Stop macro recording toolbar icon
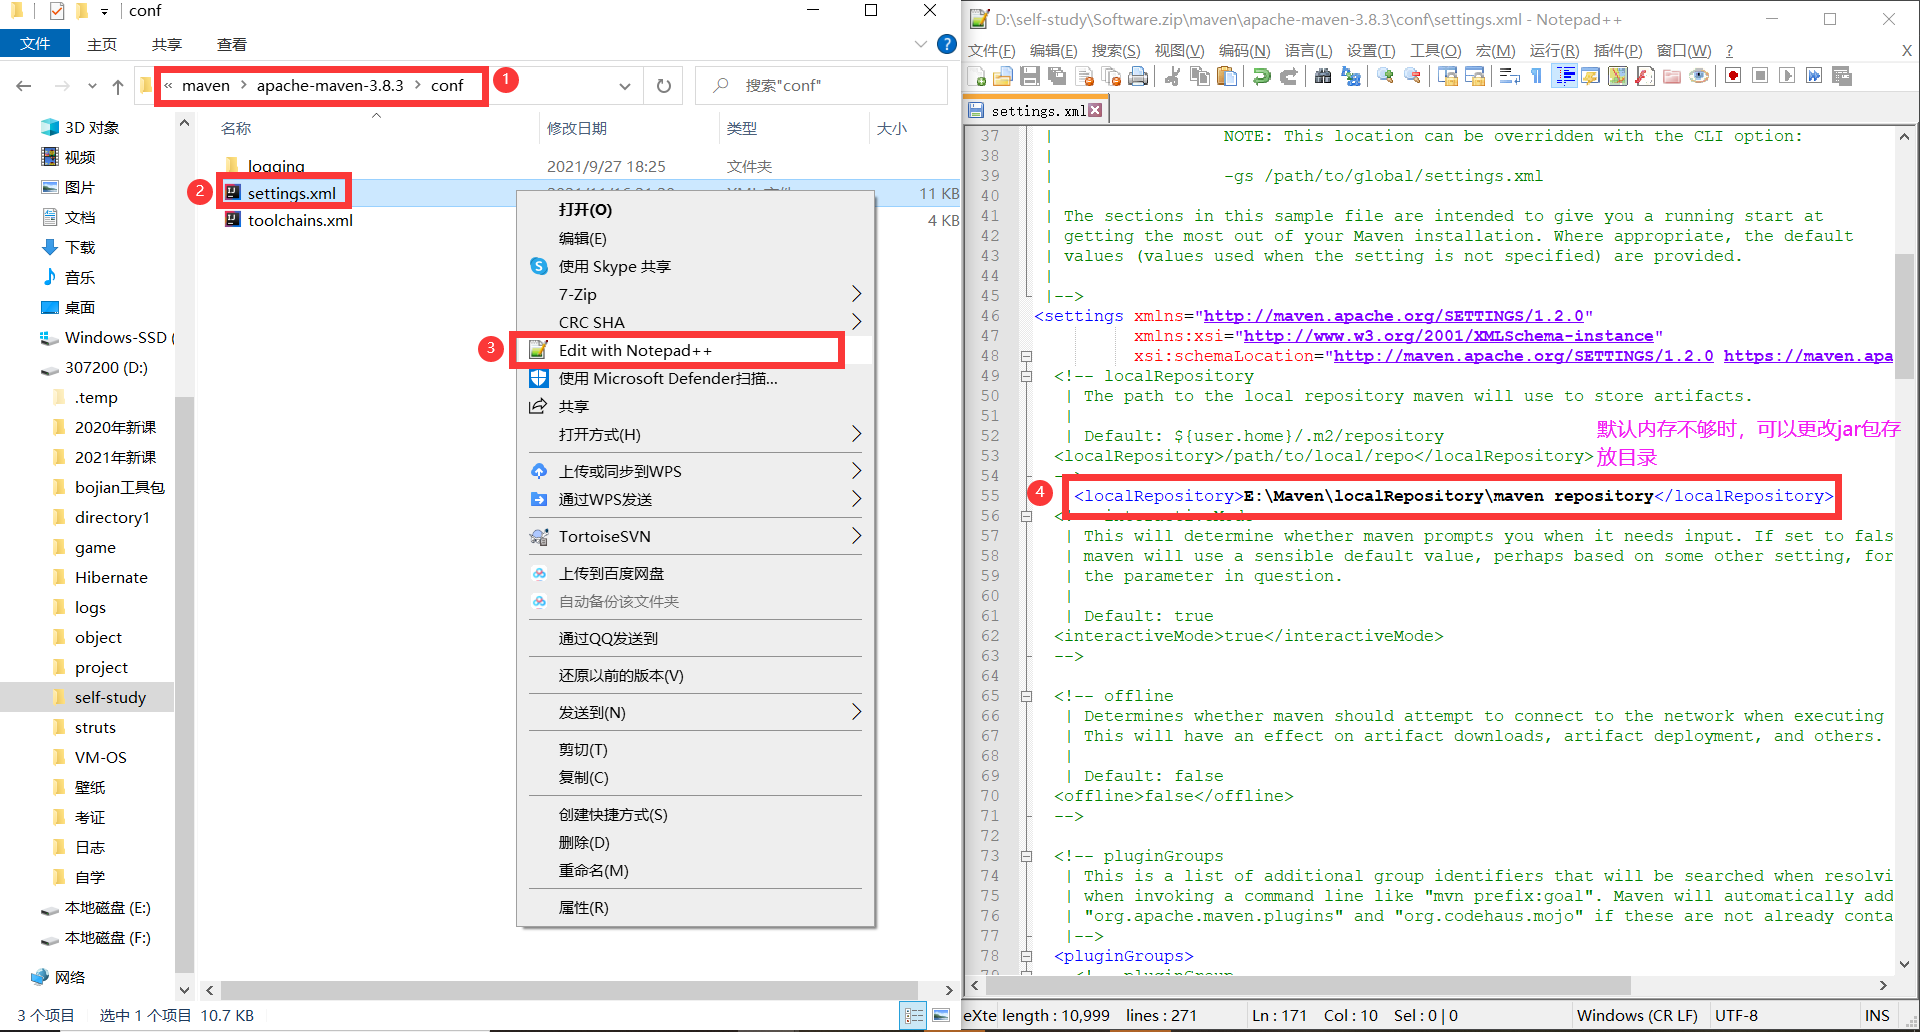The height and width of the screenshot is (1032, 1920). 1760,77
